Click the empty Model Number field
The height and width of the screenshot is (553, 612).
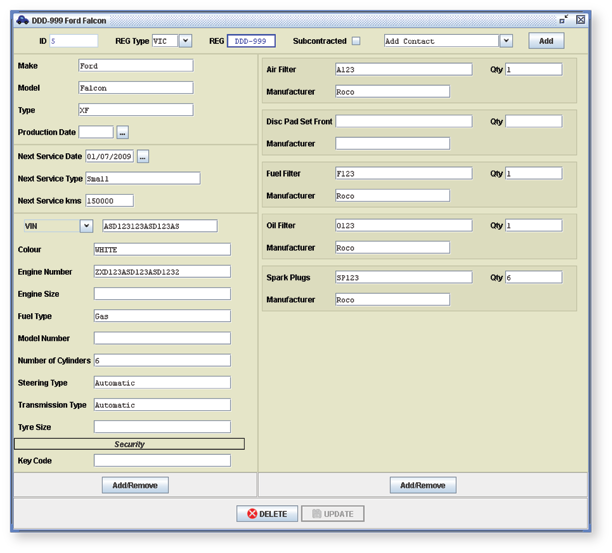(162, 338)
